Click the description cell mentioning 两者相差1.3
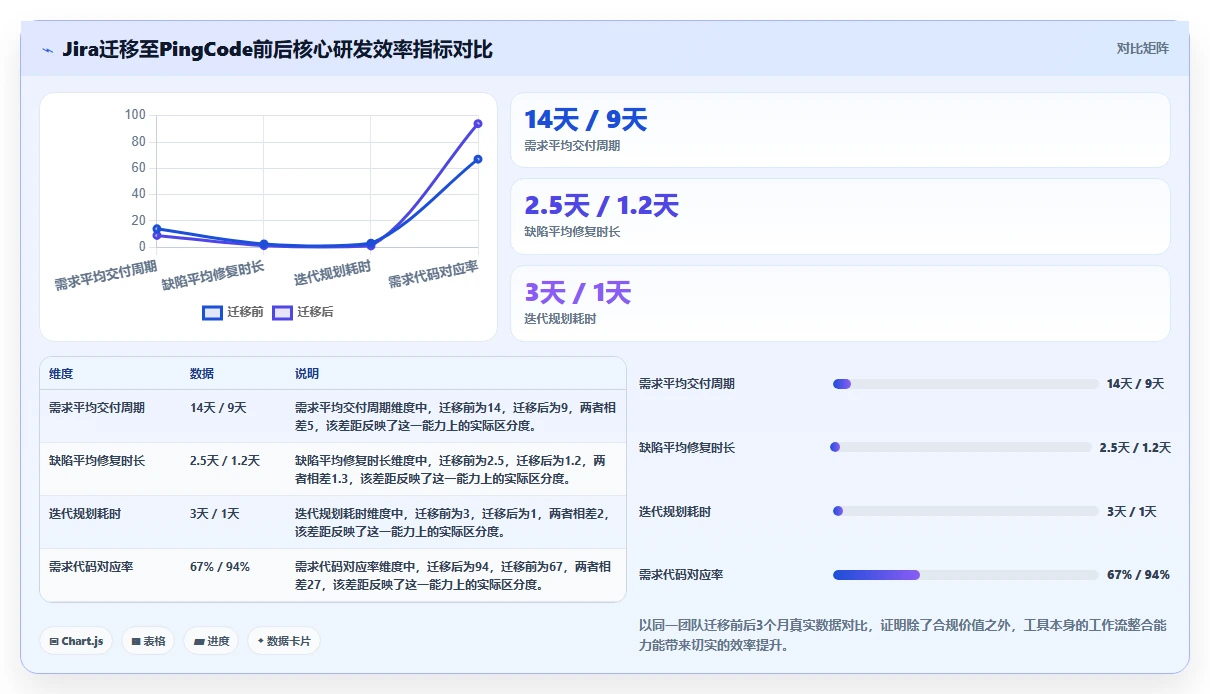Image resolution: width=1210 pixels, height=694 pixels. 455,470
